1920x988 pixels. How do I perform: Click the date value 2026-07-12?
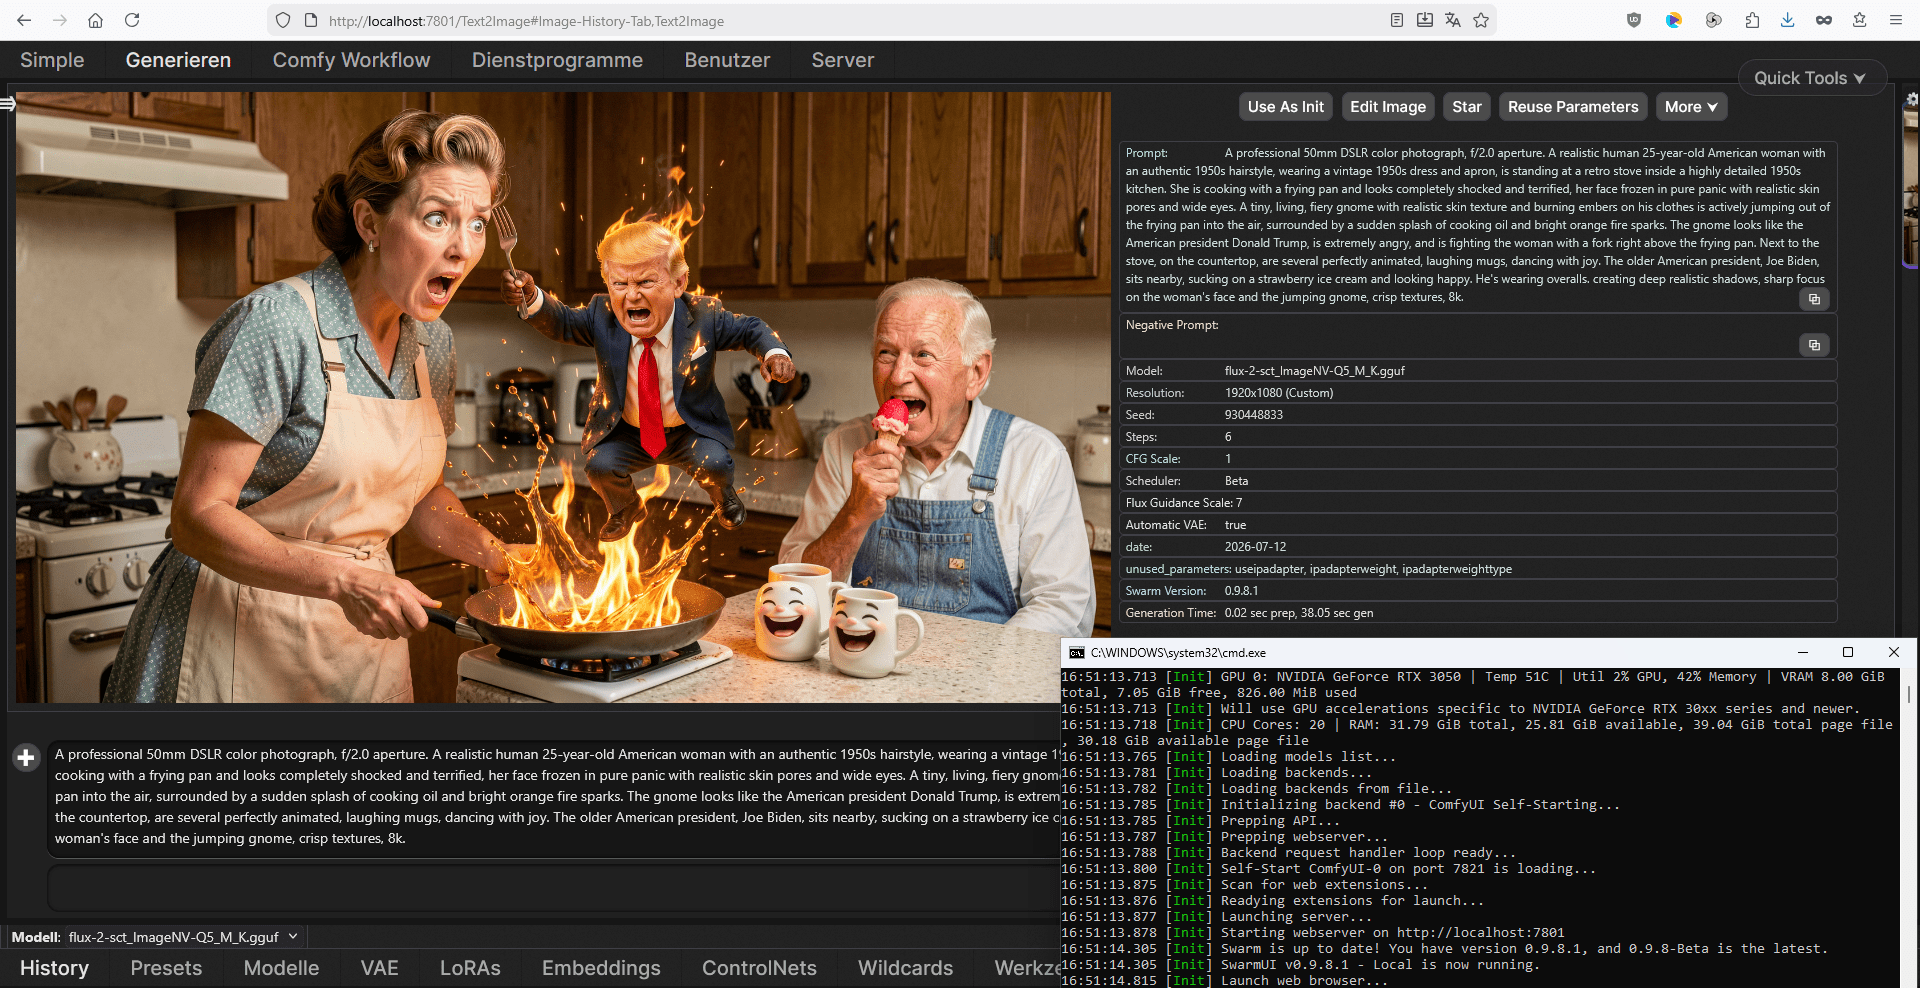tap(1256, 547)
